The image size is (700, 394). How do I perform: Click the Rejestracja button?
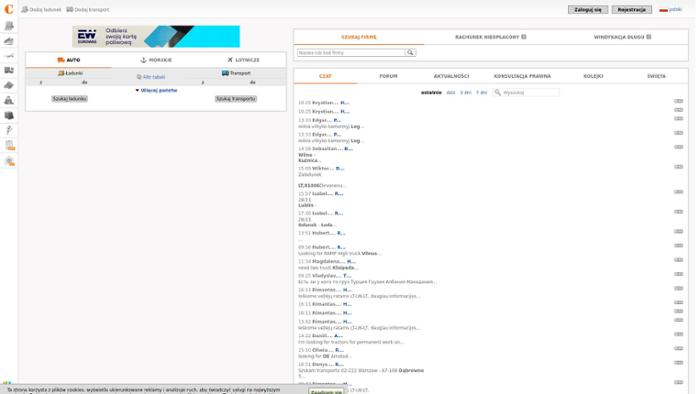631,9
